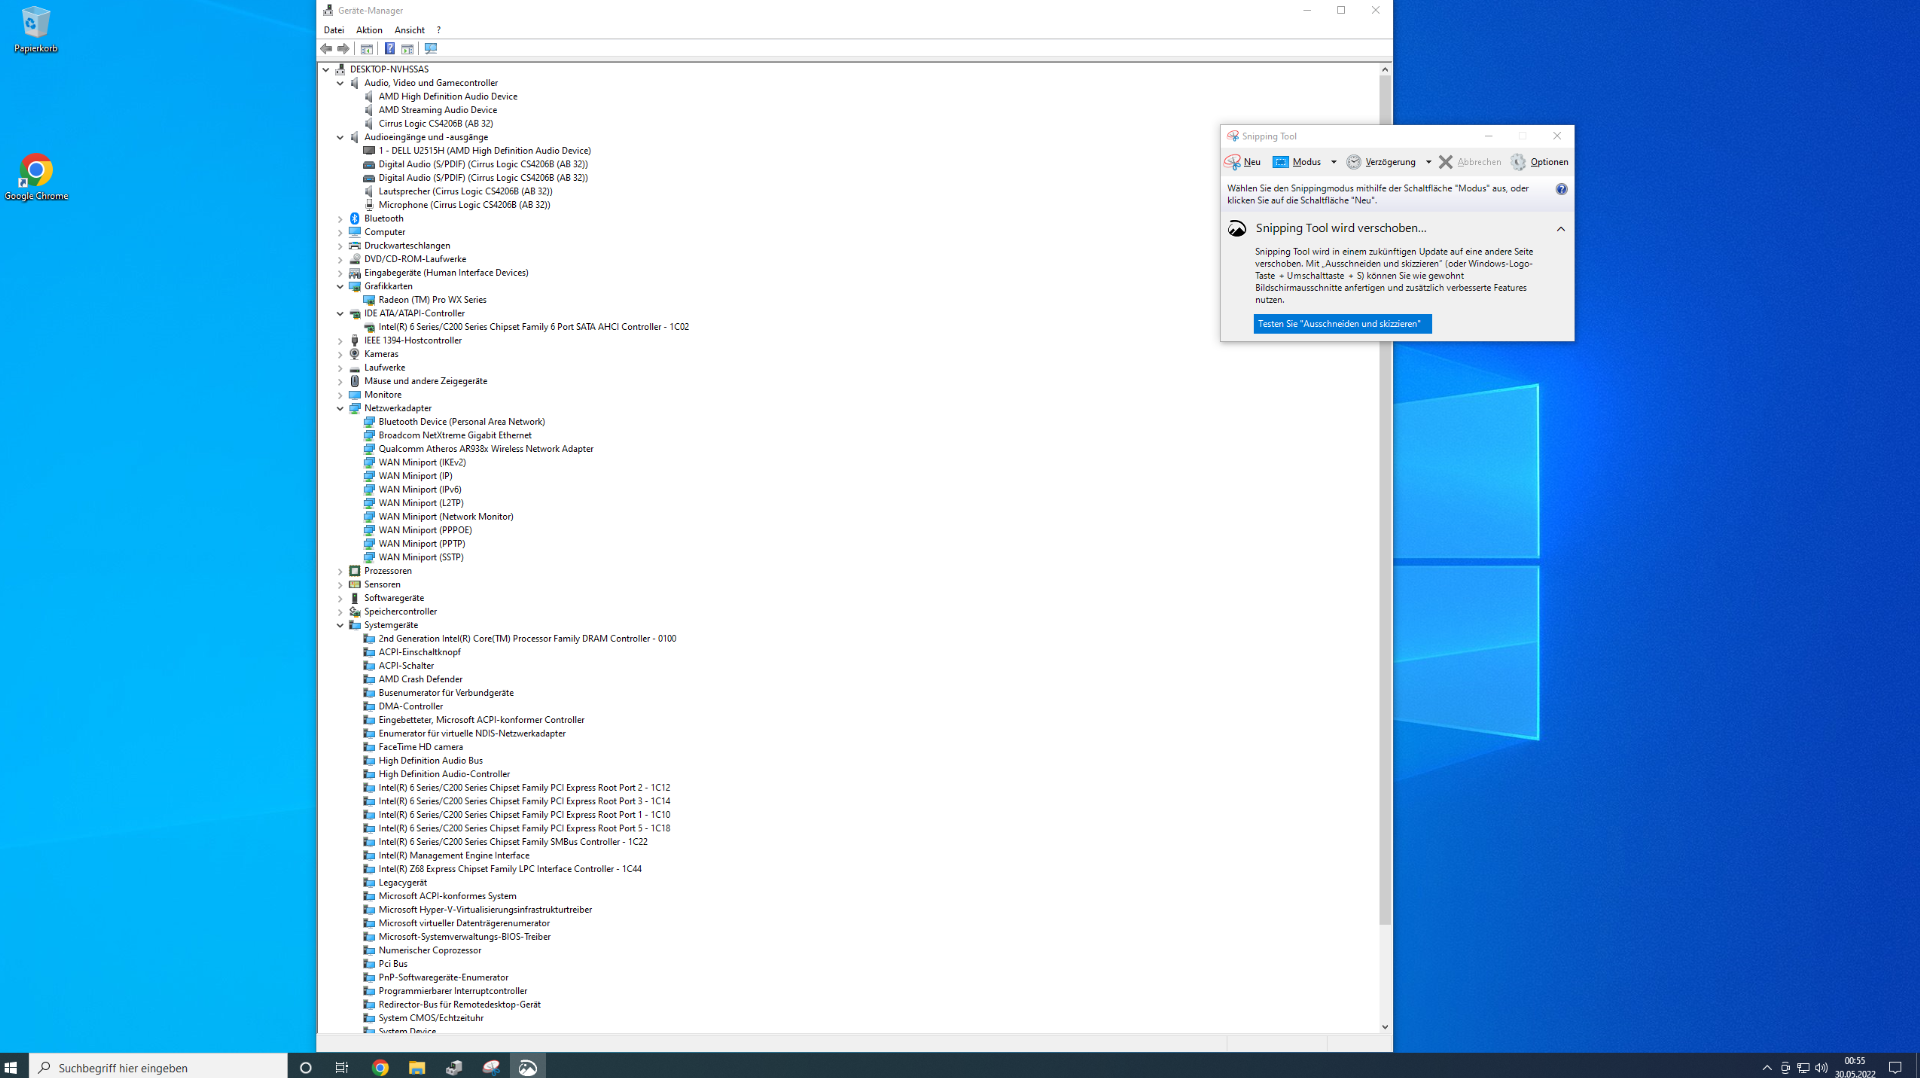Image resolution: width=1920 pixels, height=1078 pixels.
Task: Expand the Monitore category
Action: click(340, 396)
